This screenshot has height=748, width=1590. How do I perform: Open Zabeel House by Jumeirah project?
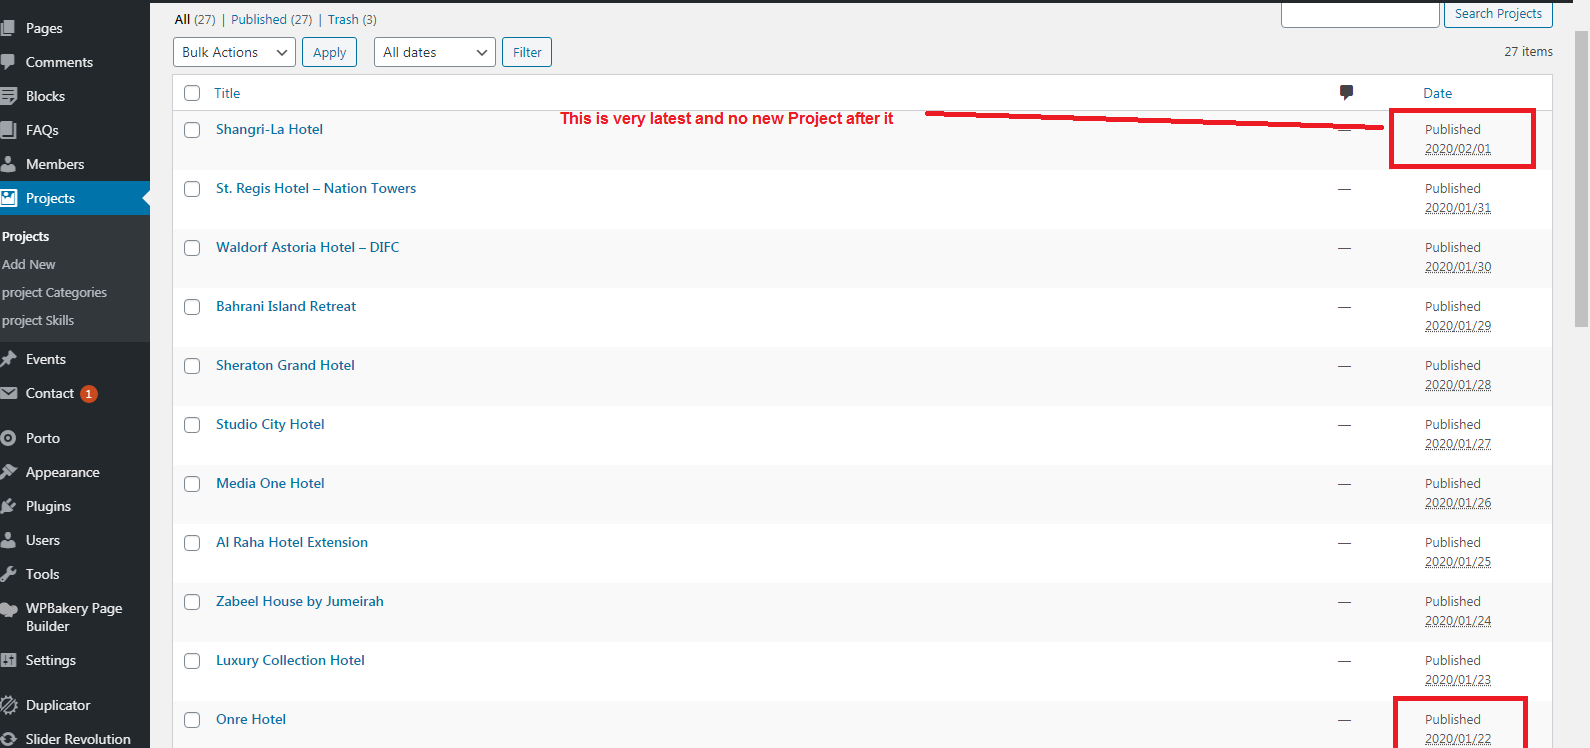coord(300,601)
